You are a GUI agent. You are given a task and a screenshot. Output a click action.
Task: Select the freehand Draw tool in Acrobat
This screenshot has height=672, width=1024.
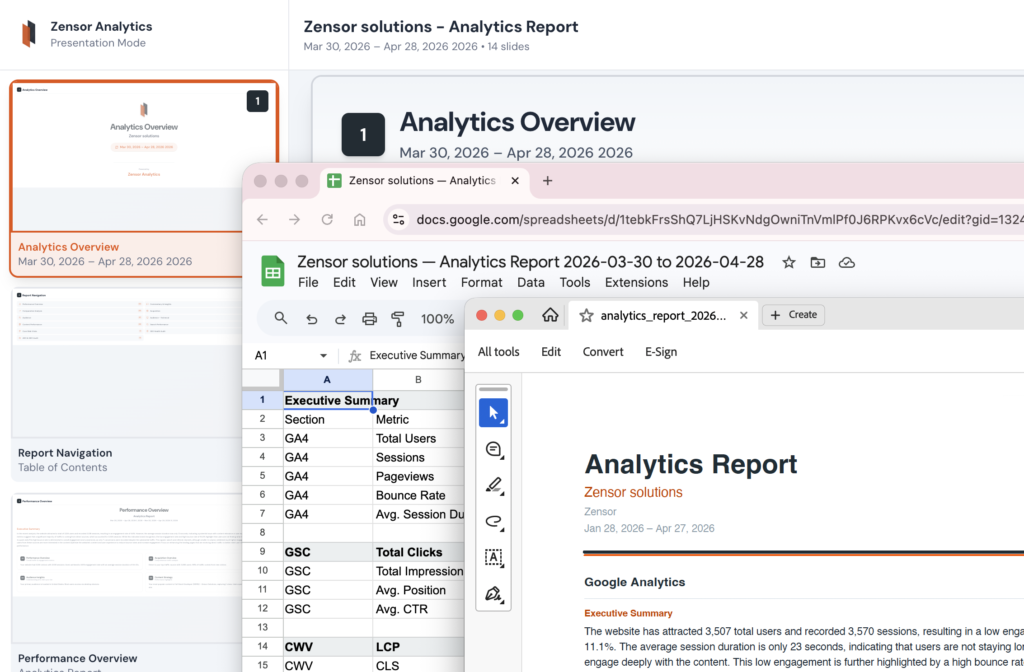[493, 521]
